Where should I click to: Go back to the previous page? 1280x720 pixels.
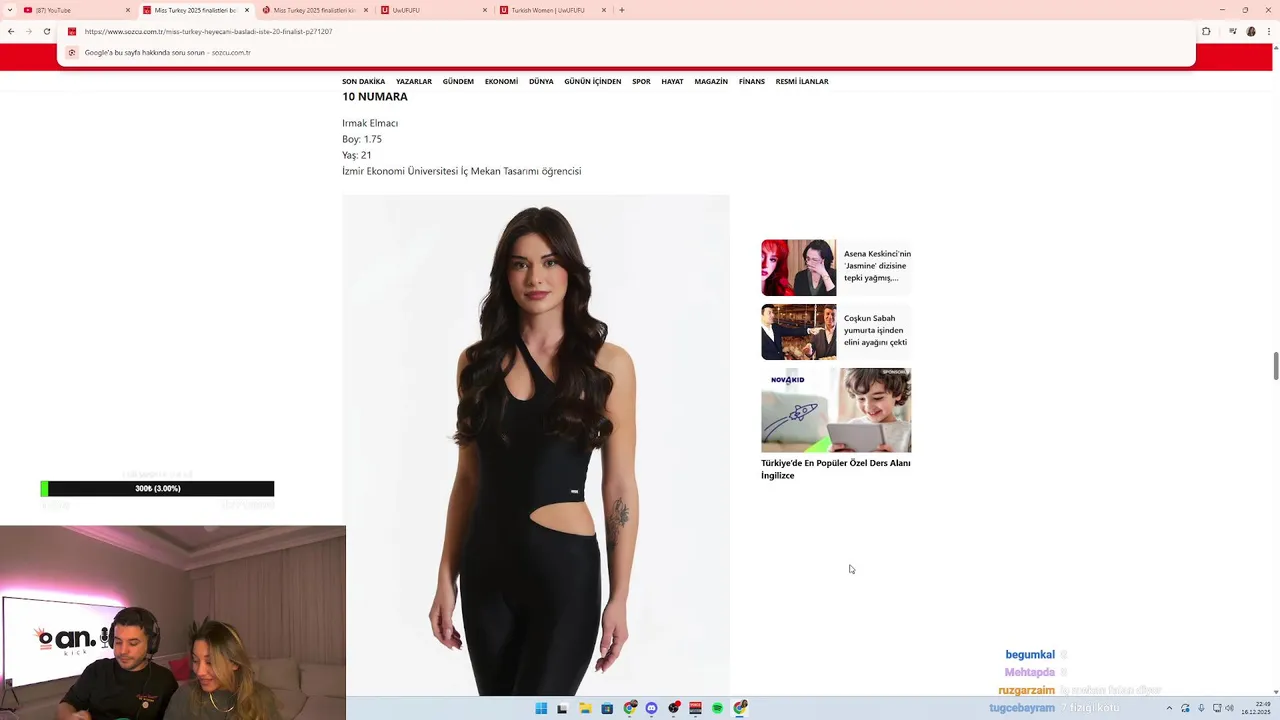tap(11, 31)
